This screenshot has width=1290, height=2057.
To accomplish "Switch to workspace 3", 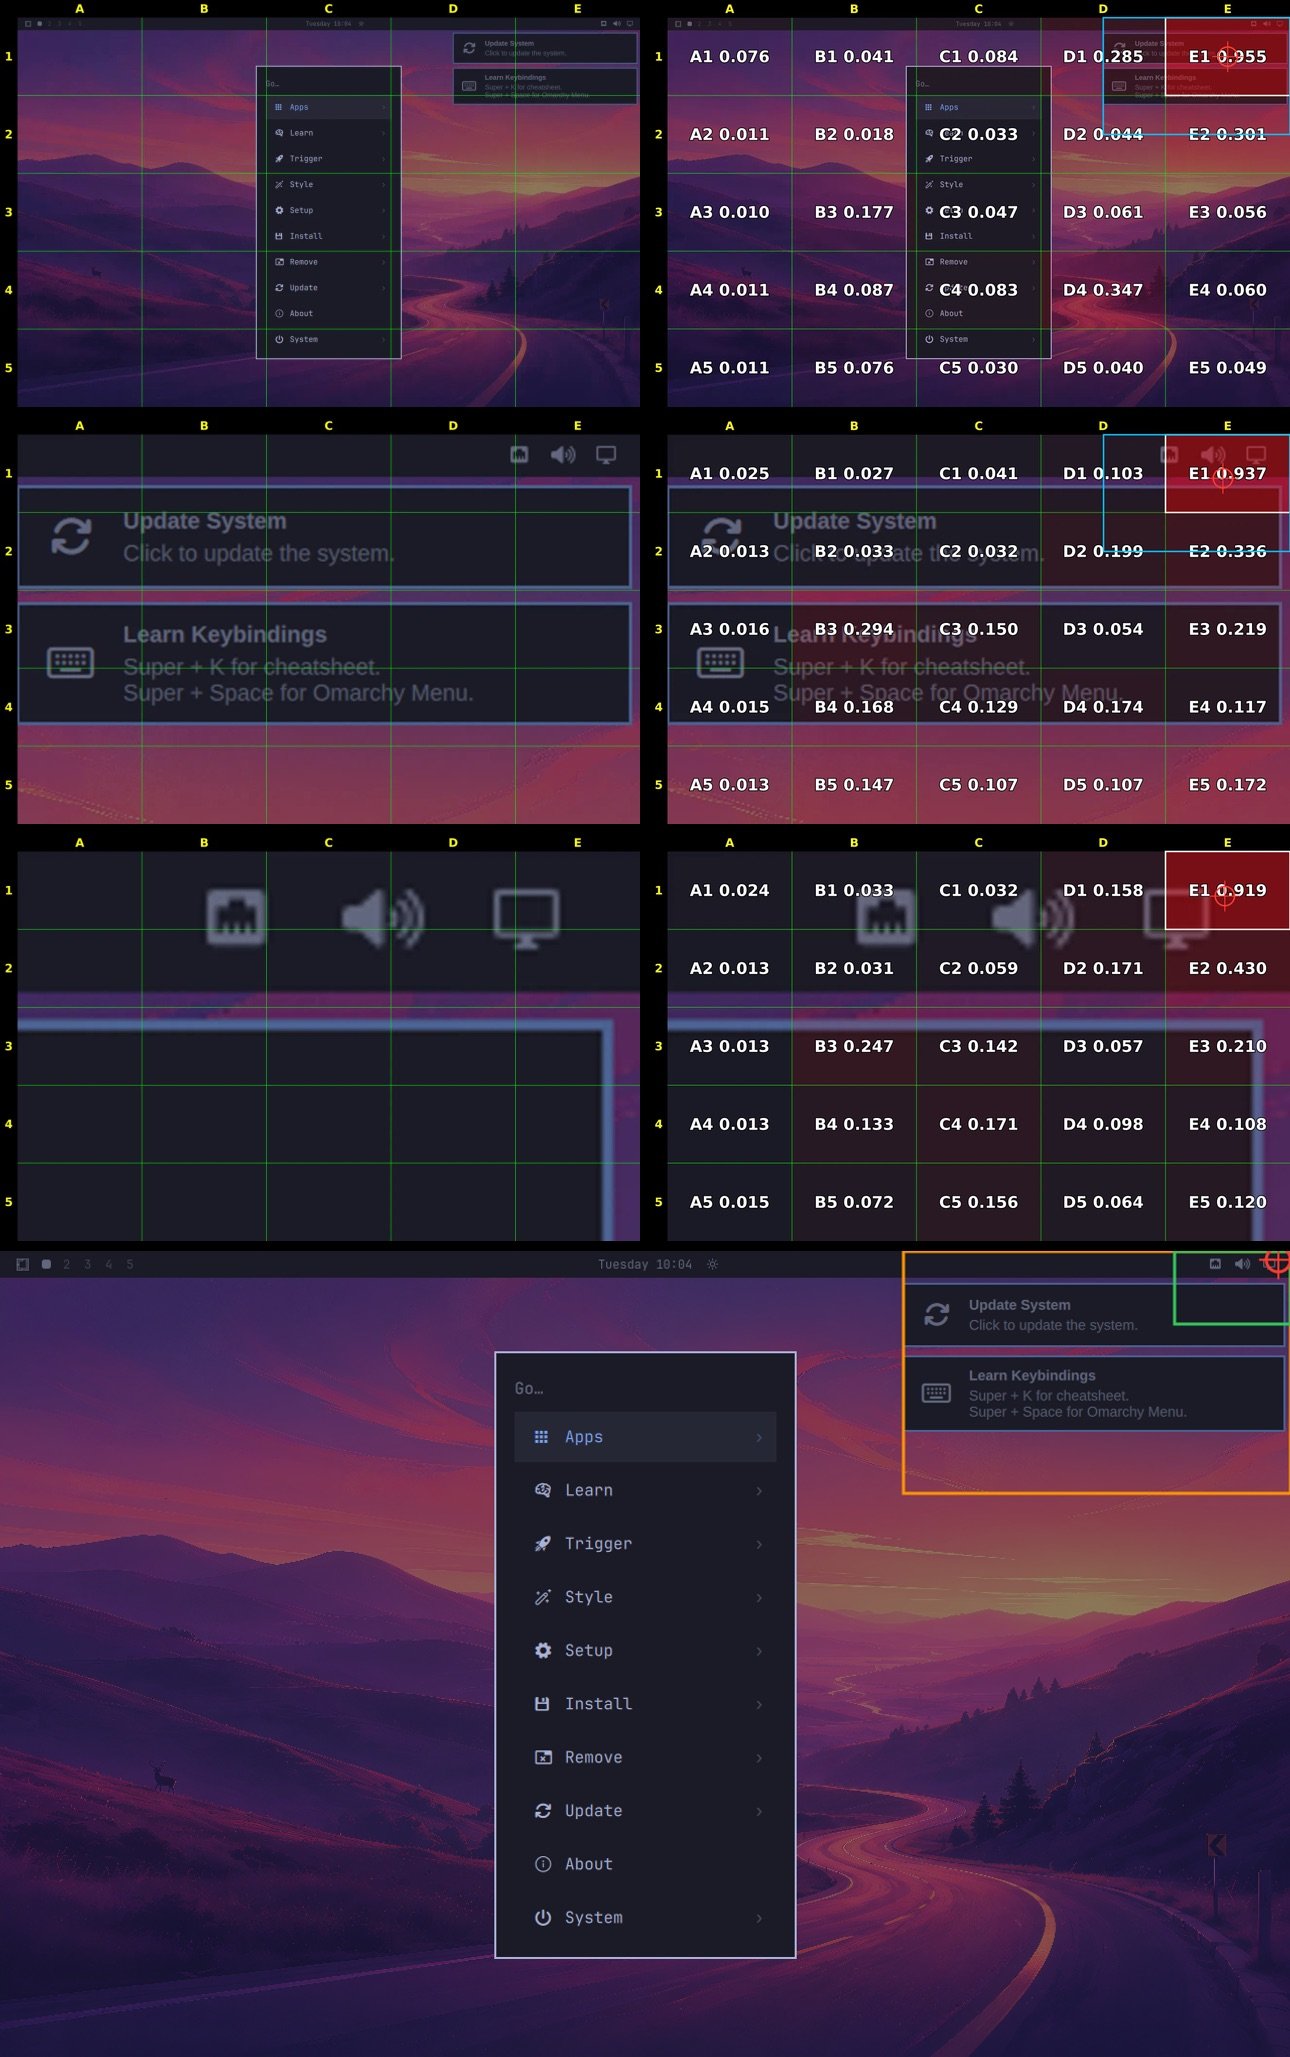I will tap(88, 1264).
